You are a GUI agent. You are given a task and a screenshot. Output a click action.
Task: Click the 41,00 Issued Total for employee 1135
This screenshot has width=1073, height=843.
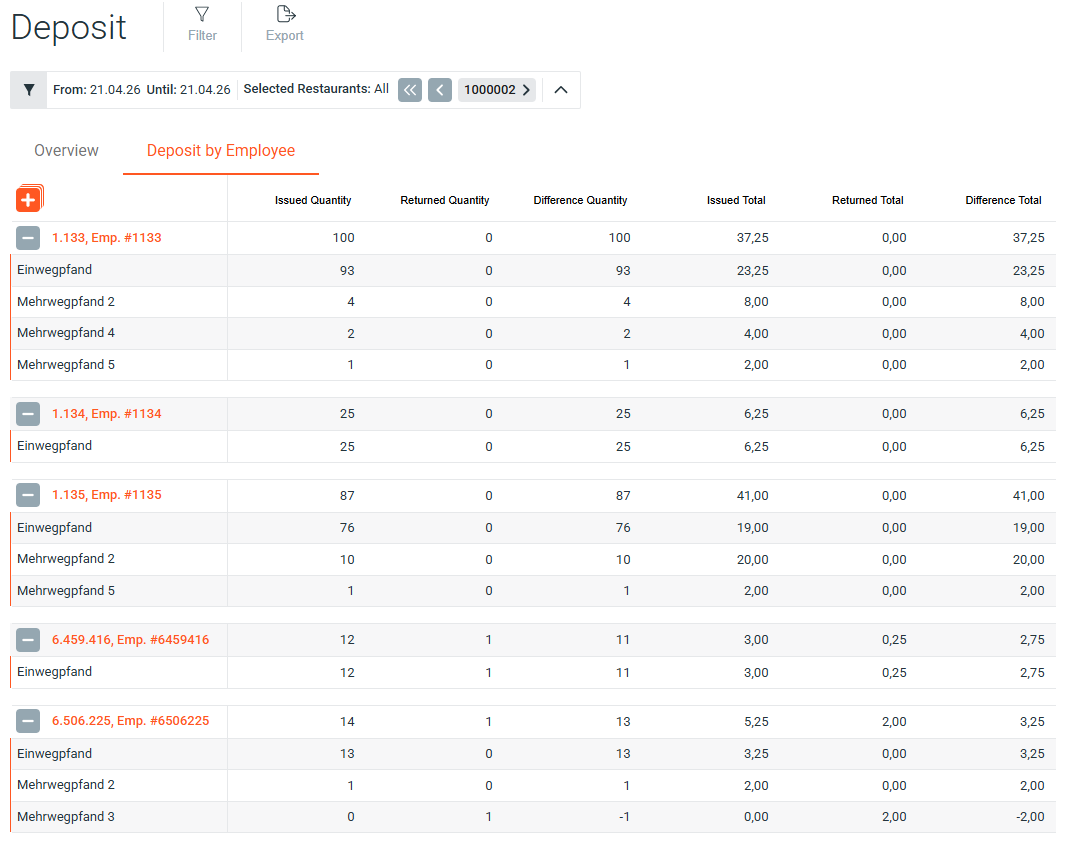(753, 496)
